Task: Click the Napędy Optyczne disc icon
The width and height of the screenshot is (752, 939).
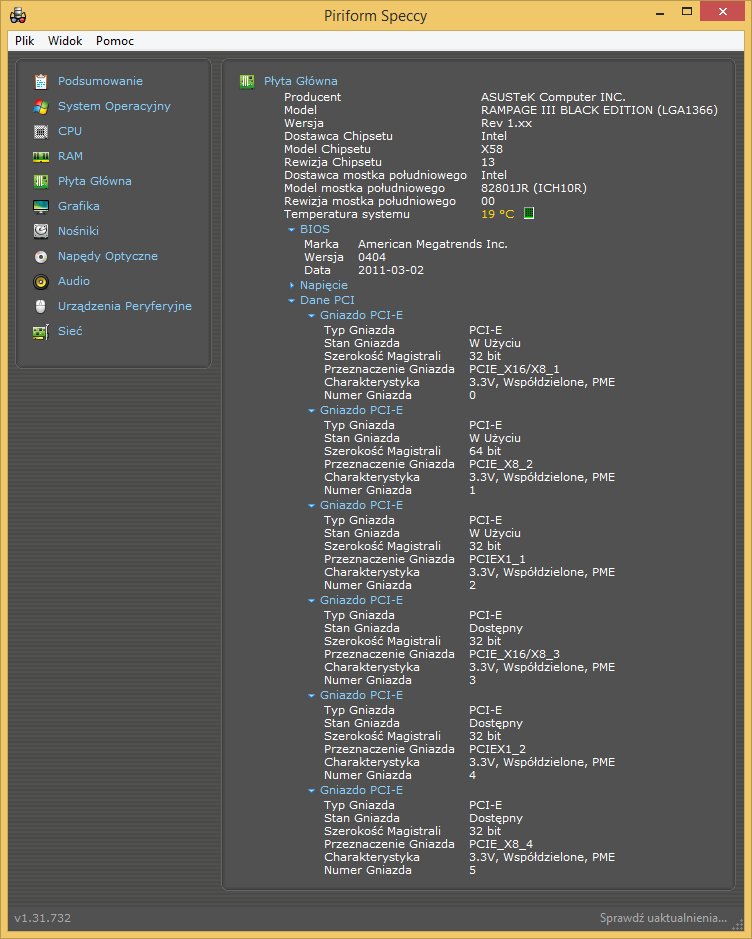Action: coord(41,257)
